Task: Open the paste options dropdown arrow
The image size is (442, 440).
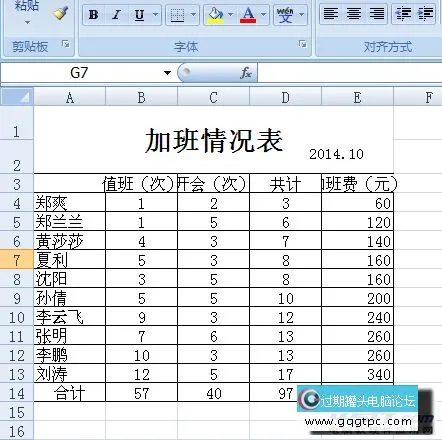Action: pyautogui.click(x=27, y=23)
